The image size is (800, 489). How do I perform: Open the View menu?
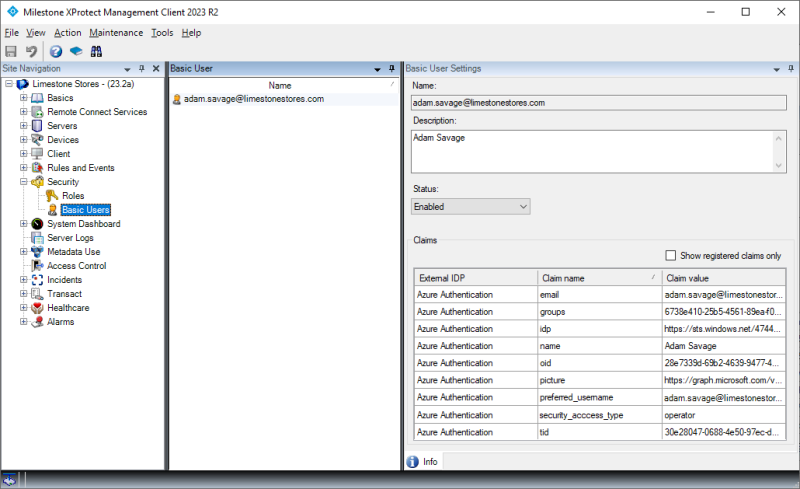36,33
